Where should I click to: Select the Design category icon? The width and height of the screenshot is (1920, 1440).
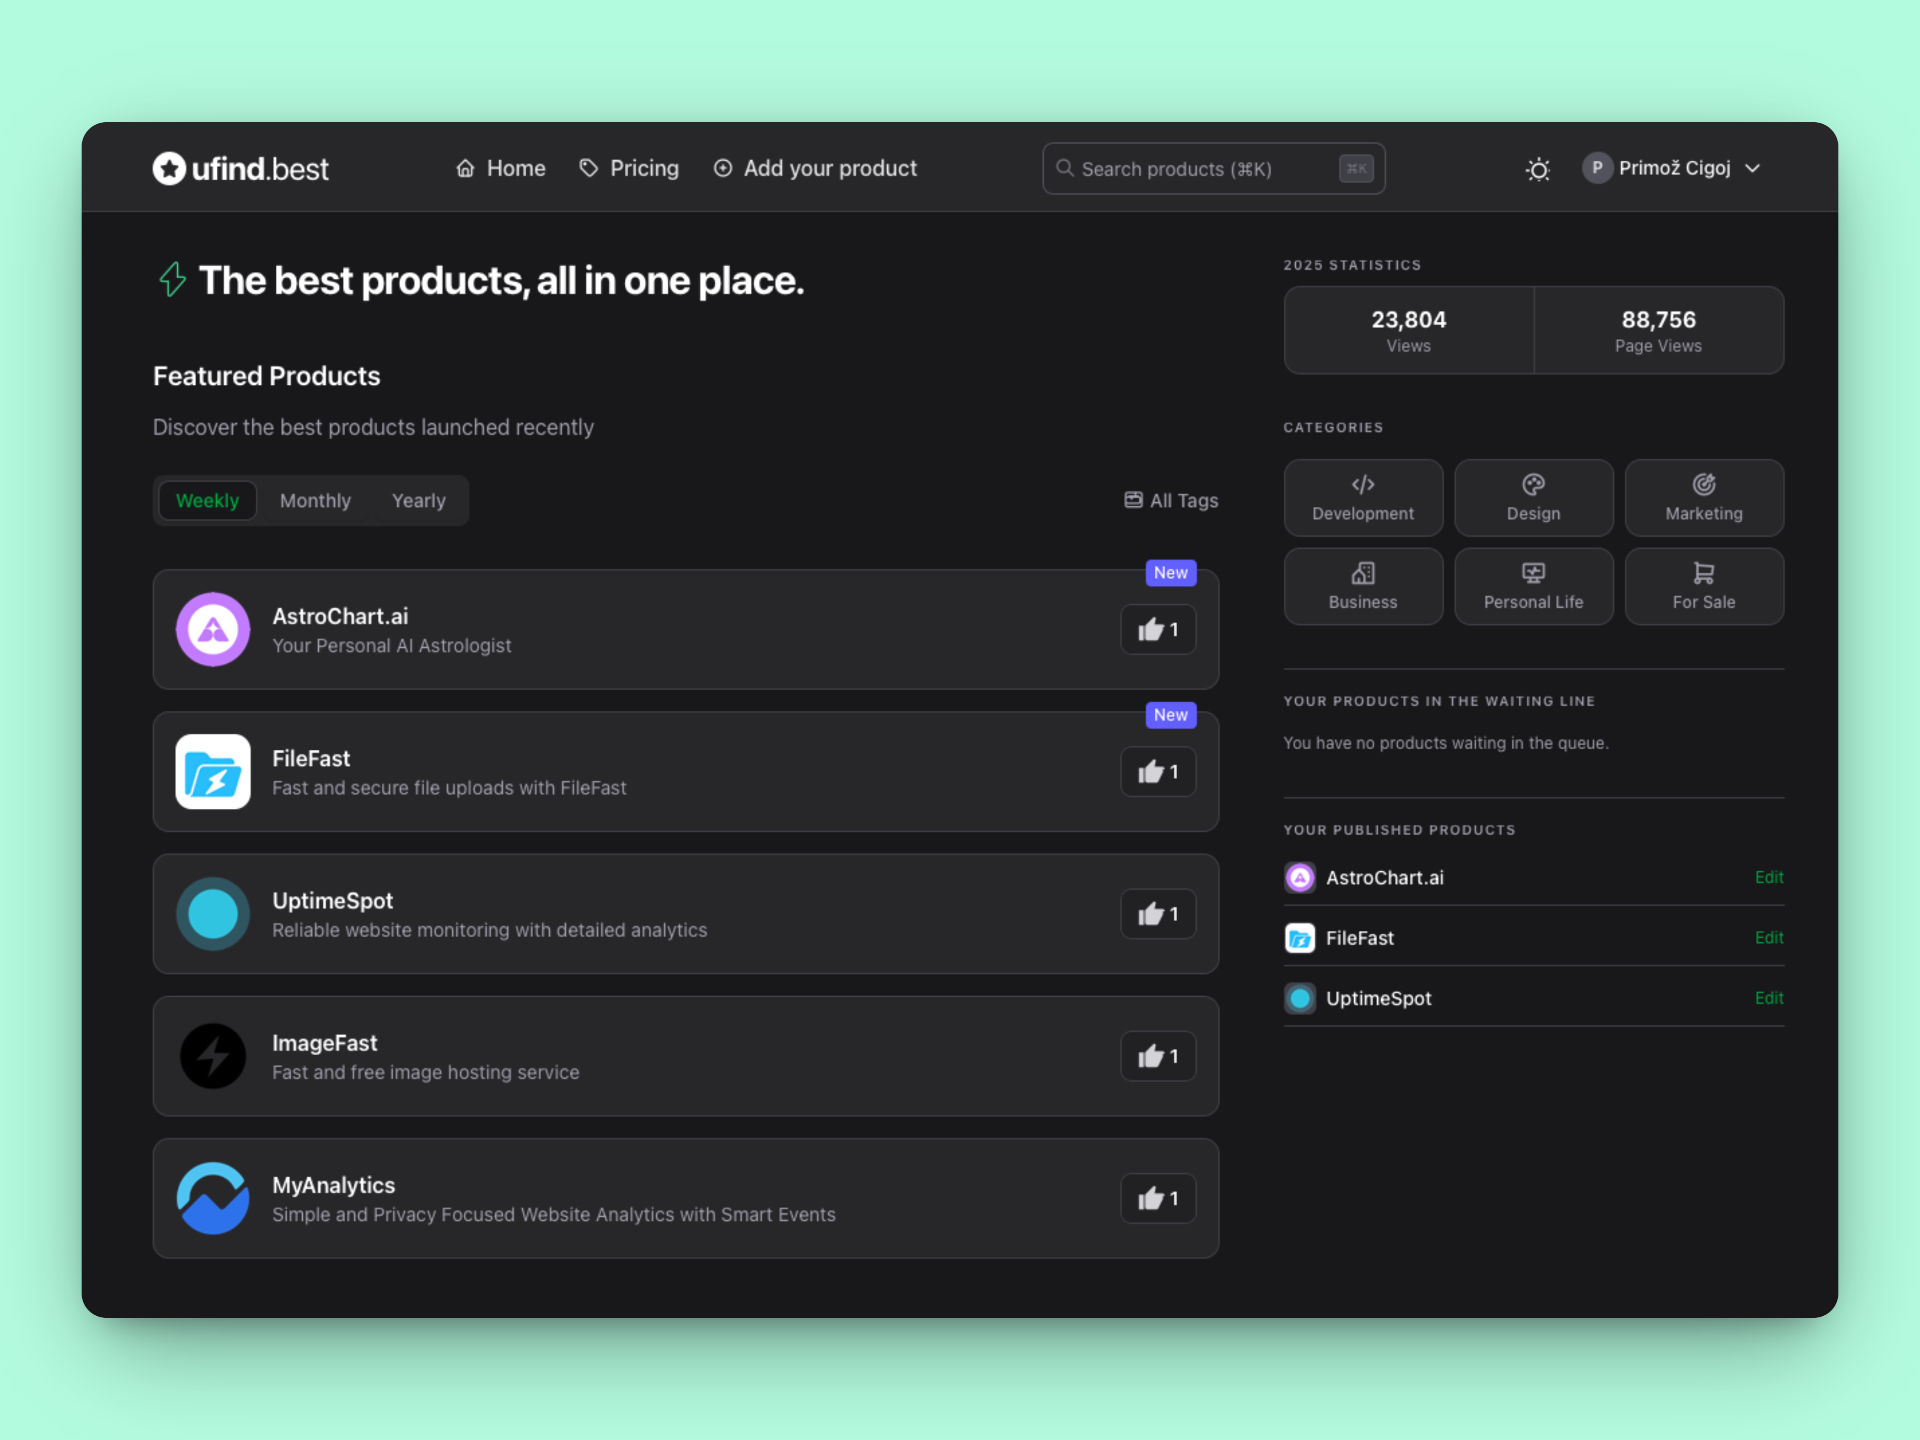tap(1532, 485)
